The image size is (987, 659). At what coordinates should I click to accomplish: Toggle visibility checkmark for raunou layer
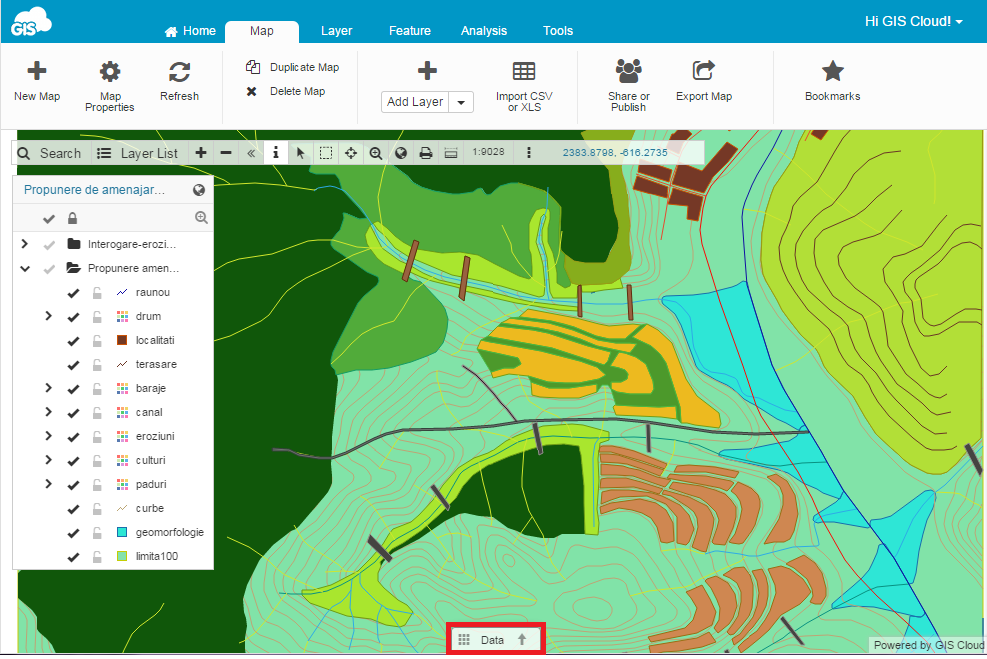point(74,293)
